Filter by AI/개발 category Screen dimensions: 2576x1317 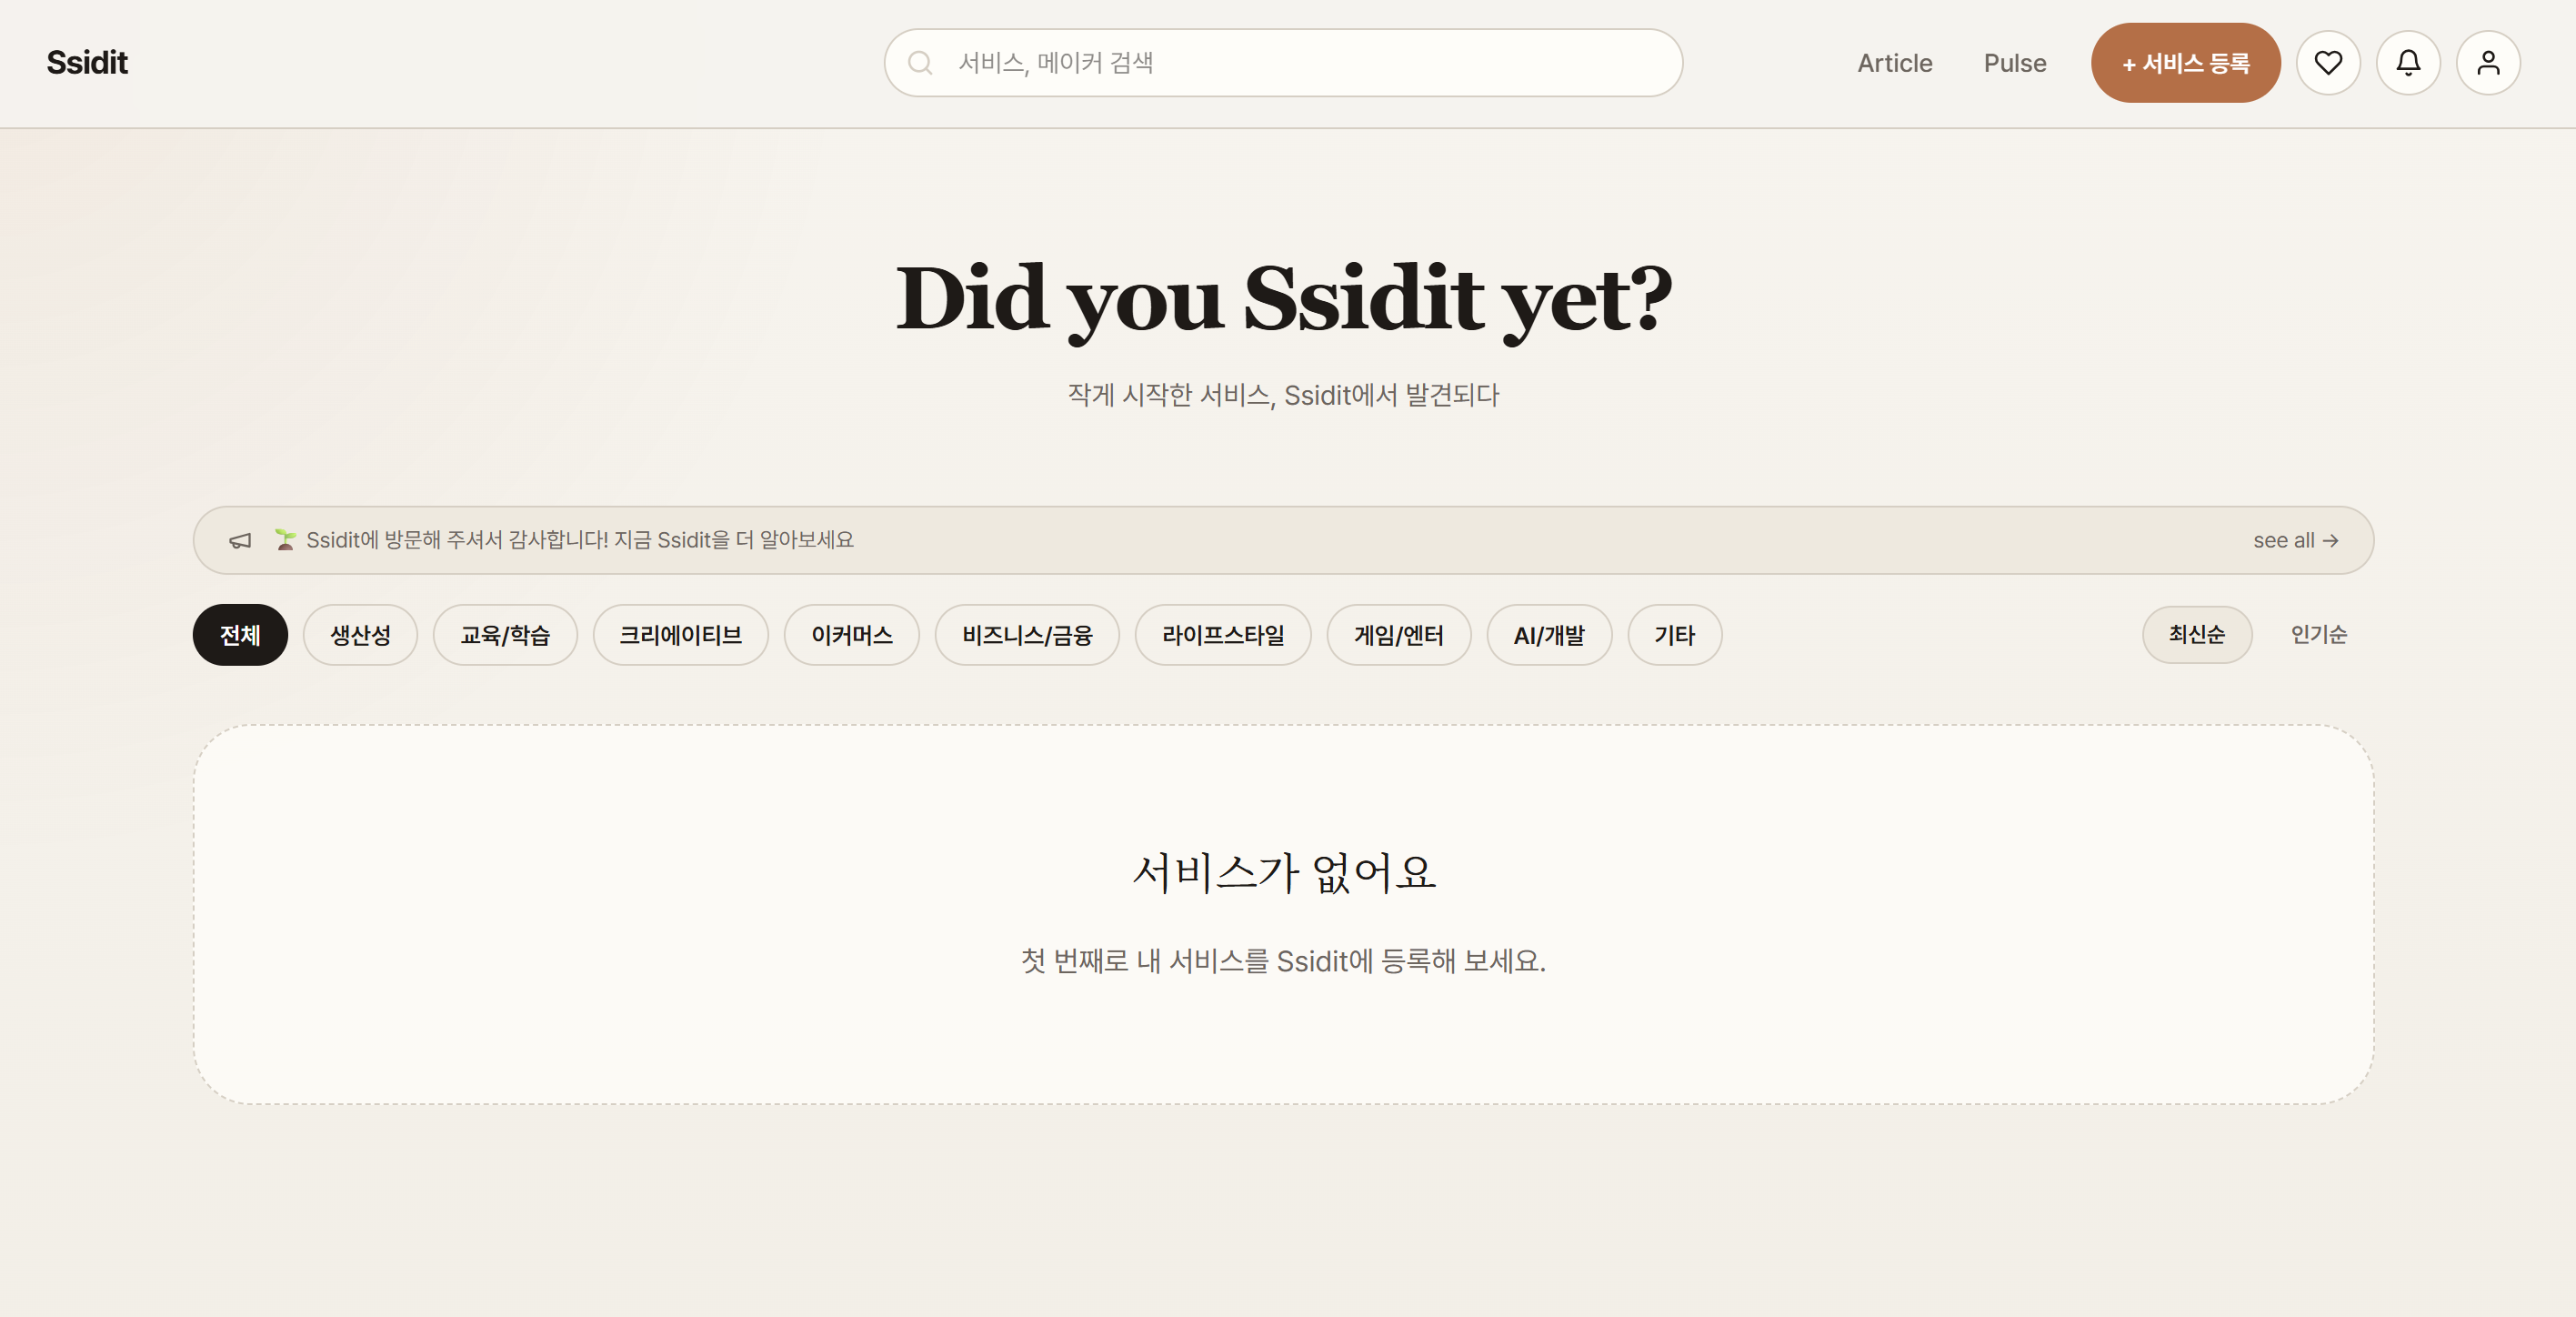click(1548, 635)
